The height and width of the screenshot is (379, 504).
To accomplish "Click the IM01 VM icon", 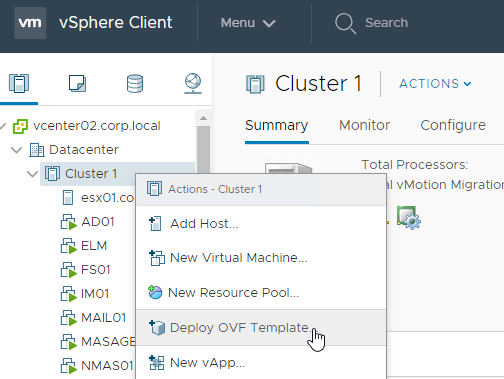I will point(69,294).
